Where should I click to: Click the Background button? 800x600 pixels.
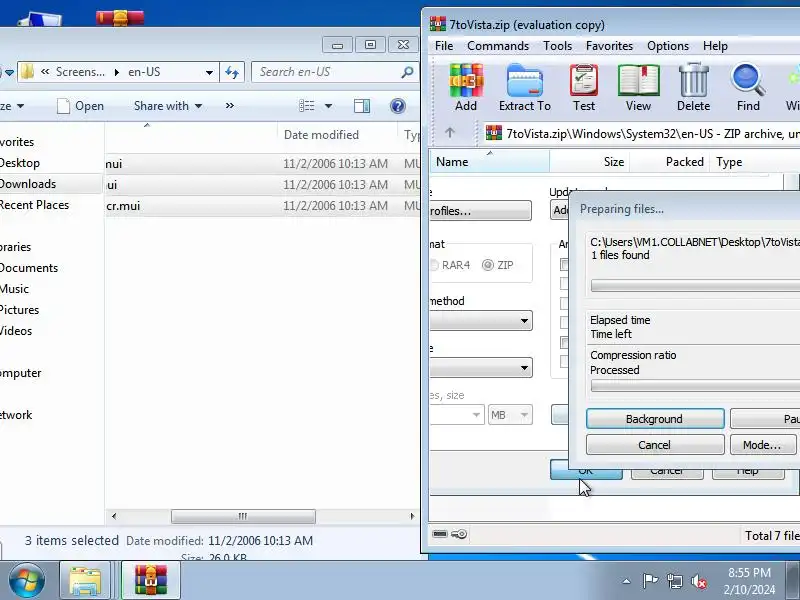click(655, 419)
